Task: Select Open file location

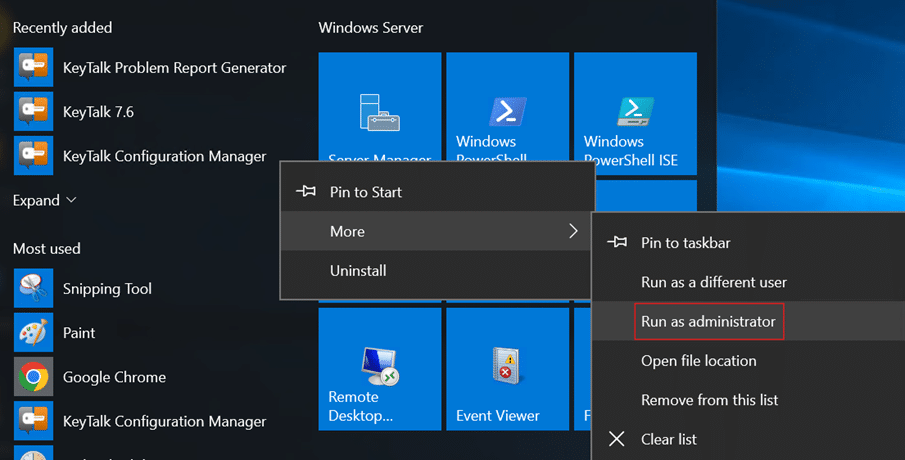Action: (698, 361)
